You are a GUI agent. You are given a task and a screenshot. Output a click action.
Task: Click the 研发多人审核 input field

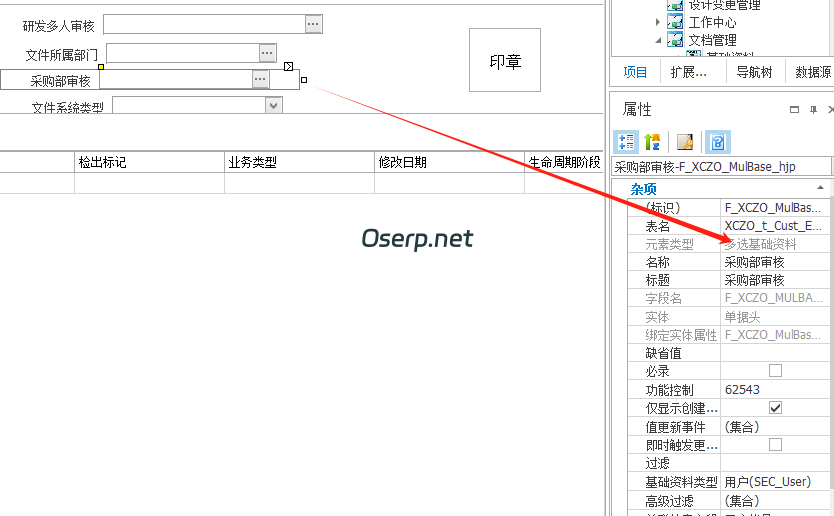[204, 24]
